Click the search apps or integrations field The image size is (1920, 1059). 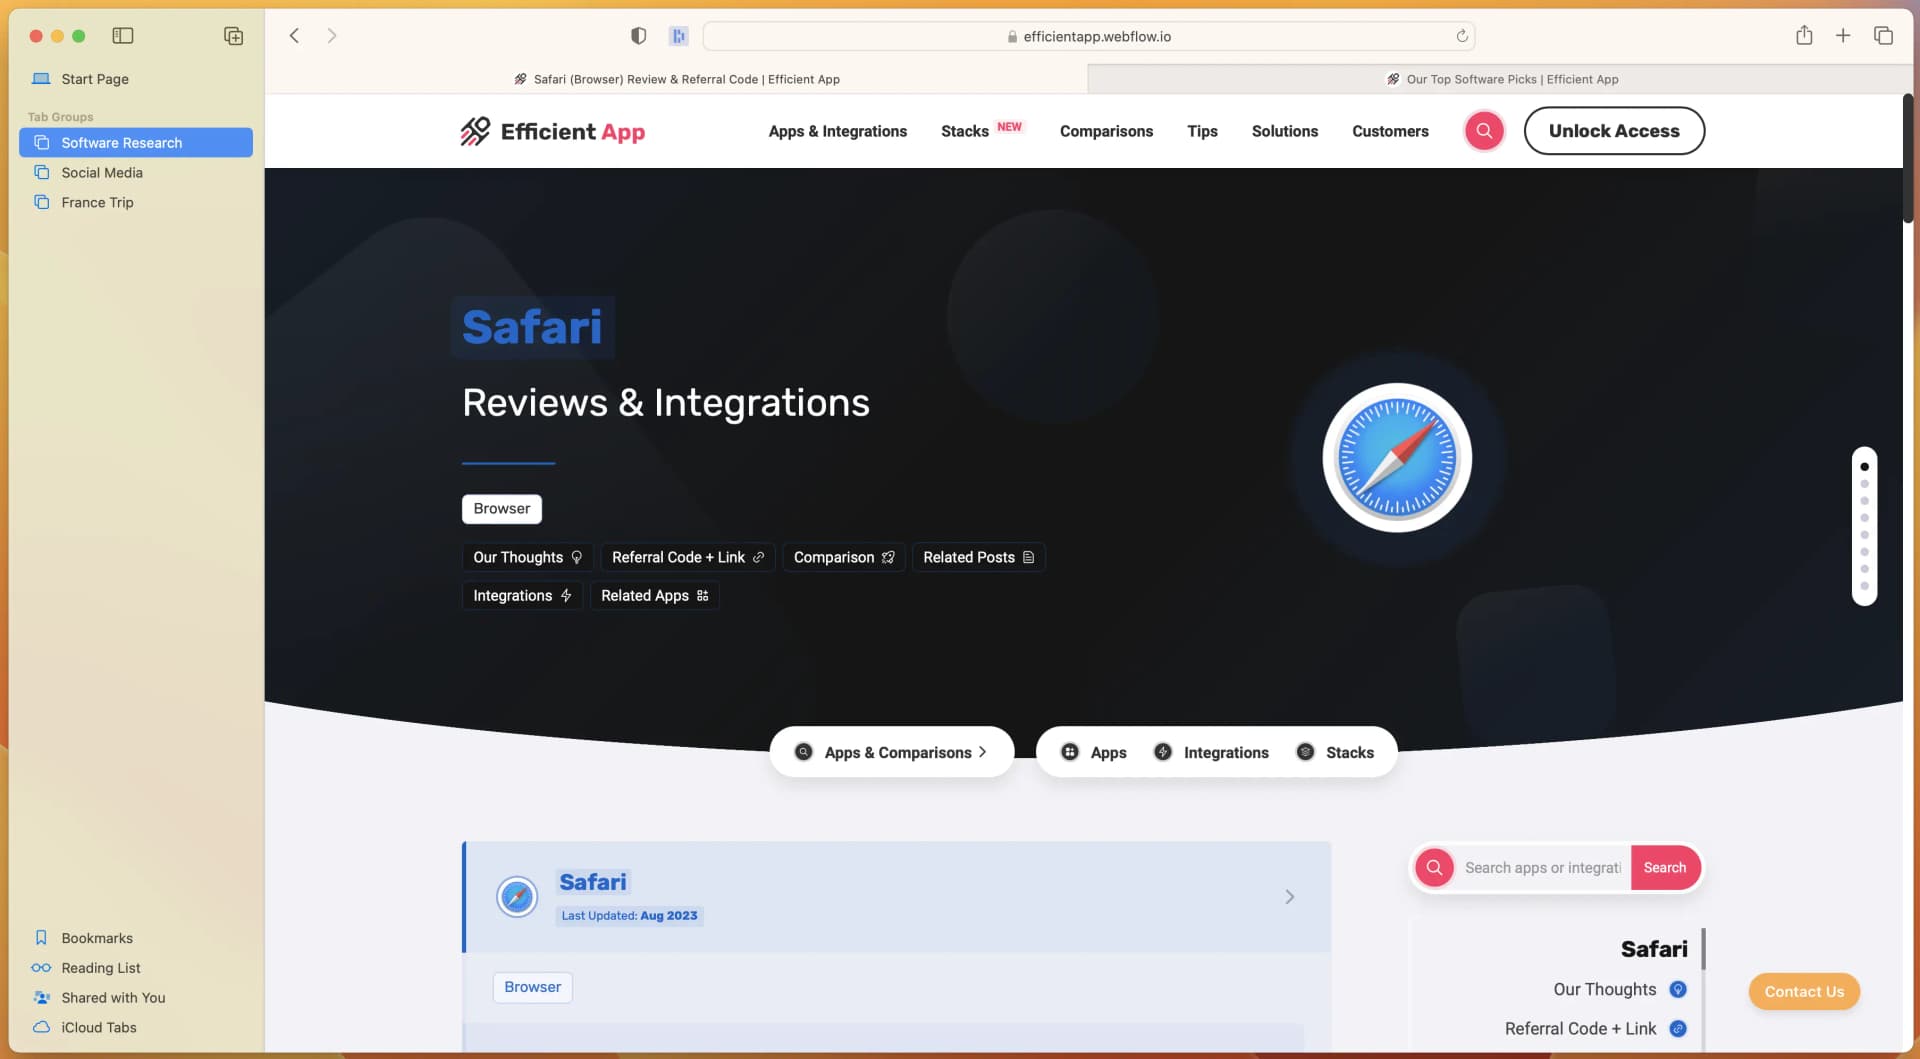[1541, 868]
